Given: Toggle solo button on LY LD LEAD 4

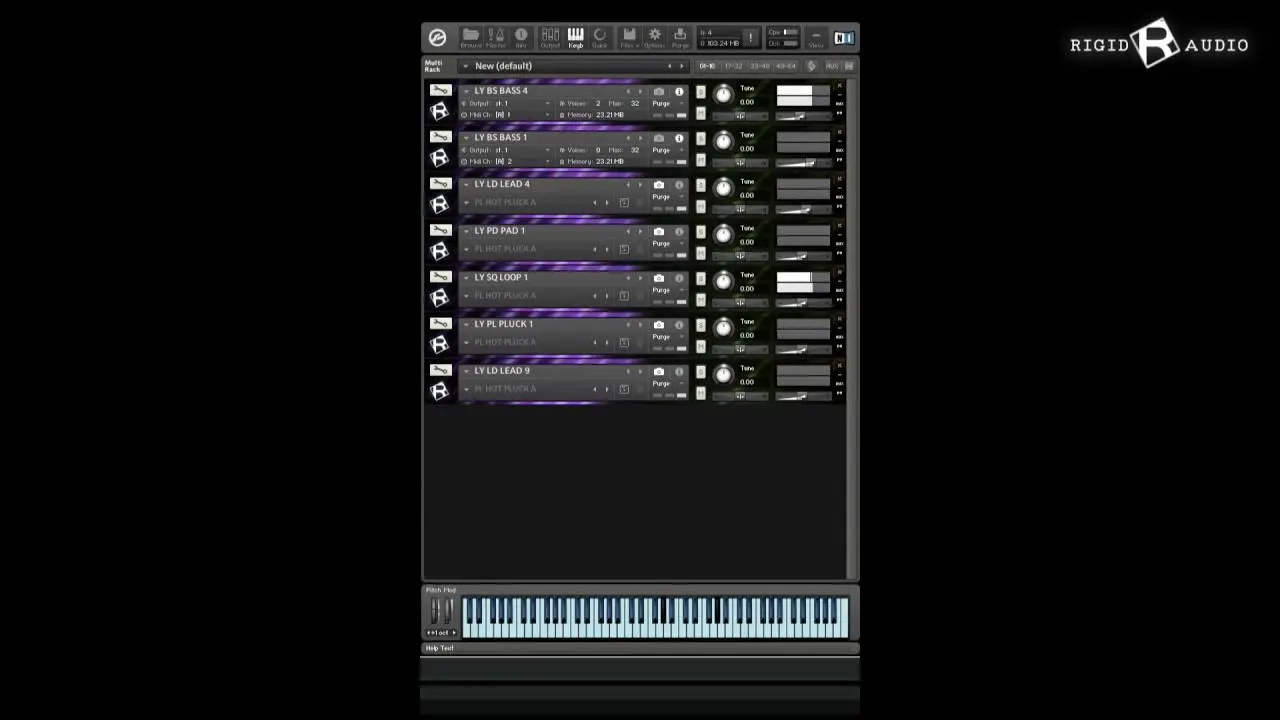Looking at the screenshot, I should click(x=700, y=185).
